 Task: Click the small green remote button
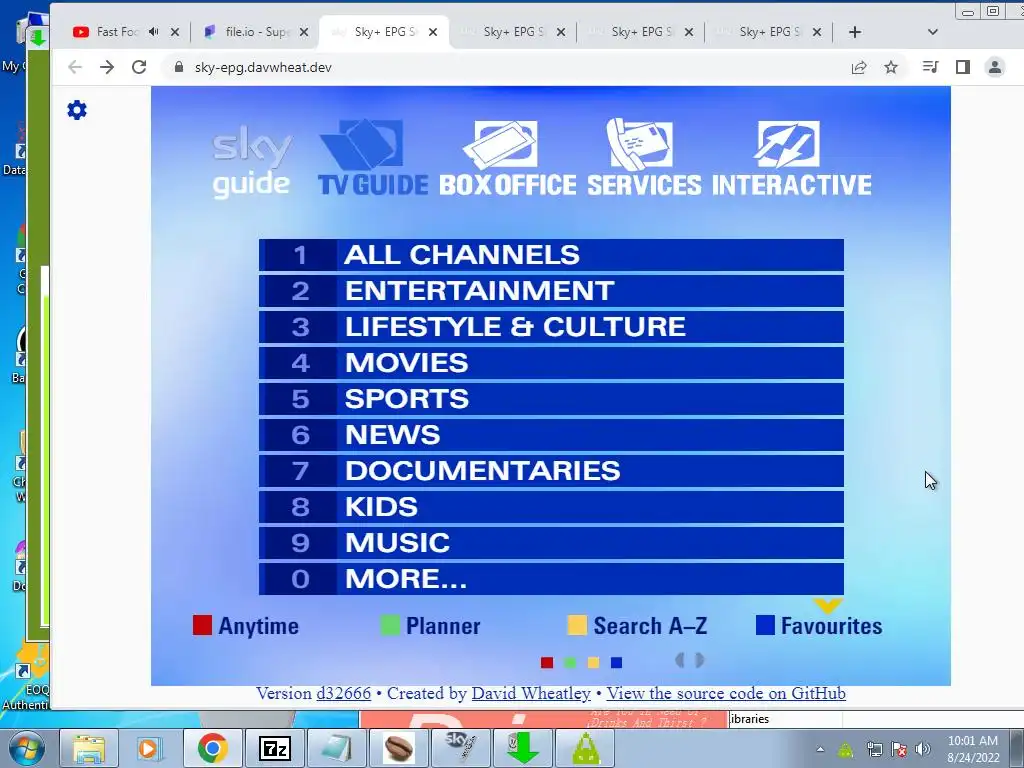click(570, 663)
